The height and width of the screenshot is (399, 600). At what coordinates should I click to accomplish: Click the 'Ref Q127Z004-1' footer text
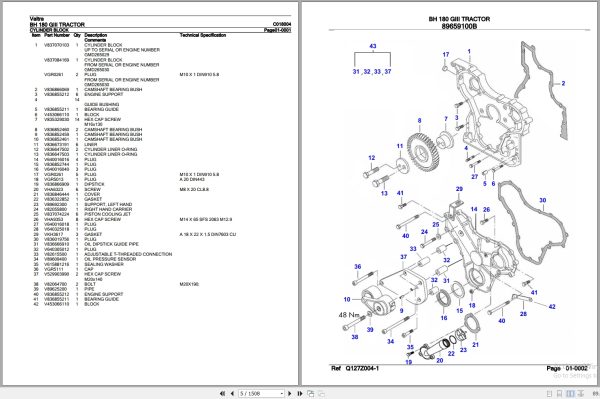coord(355,368)
